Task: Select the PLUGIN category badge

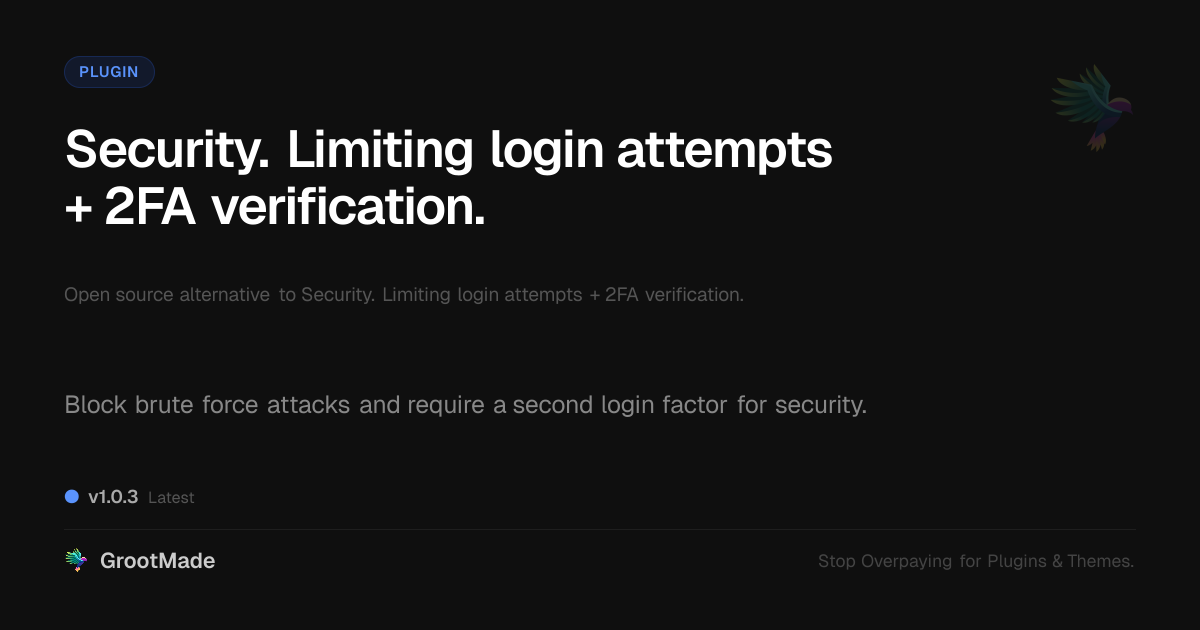Action: [109, 72]
